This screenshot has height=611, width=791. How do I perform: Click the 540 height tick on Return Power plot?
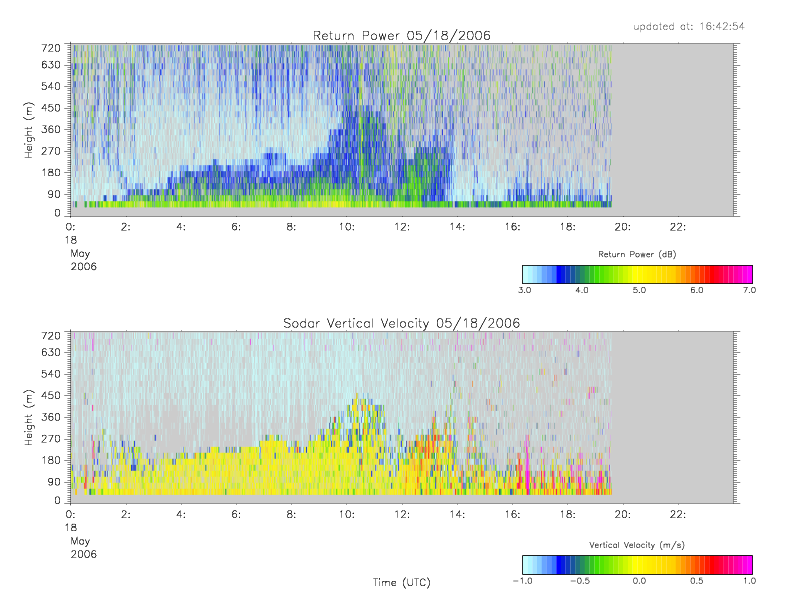[x=51, y=86]
